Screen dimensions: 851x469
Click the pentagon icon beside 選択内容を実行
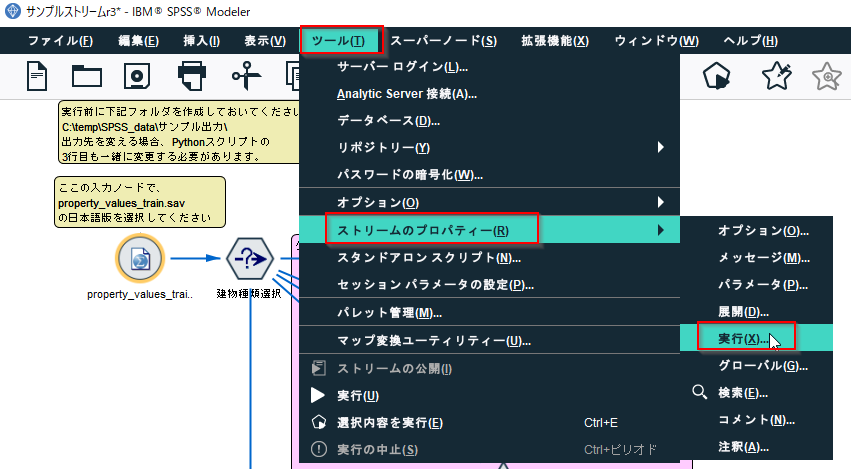(319, 422)
